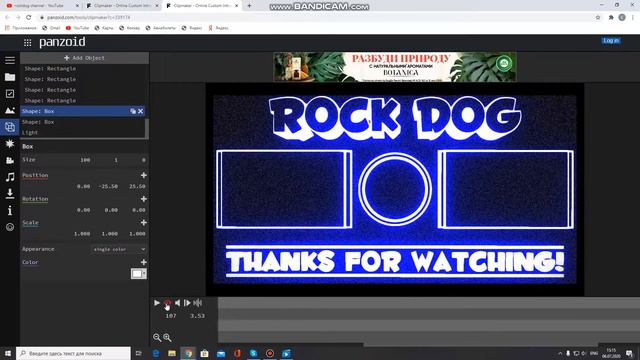This screenshot has width=640, height=360.
Task: Add keyframe with Position plus icon
Action: click(x=144, y=175)
